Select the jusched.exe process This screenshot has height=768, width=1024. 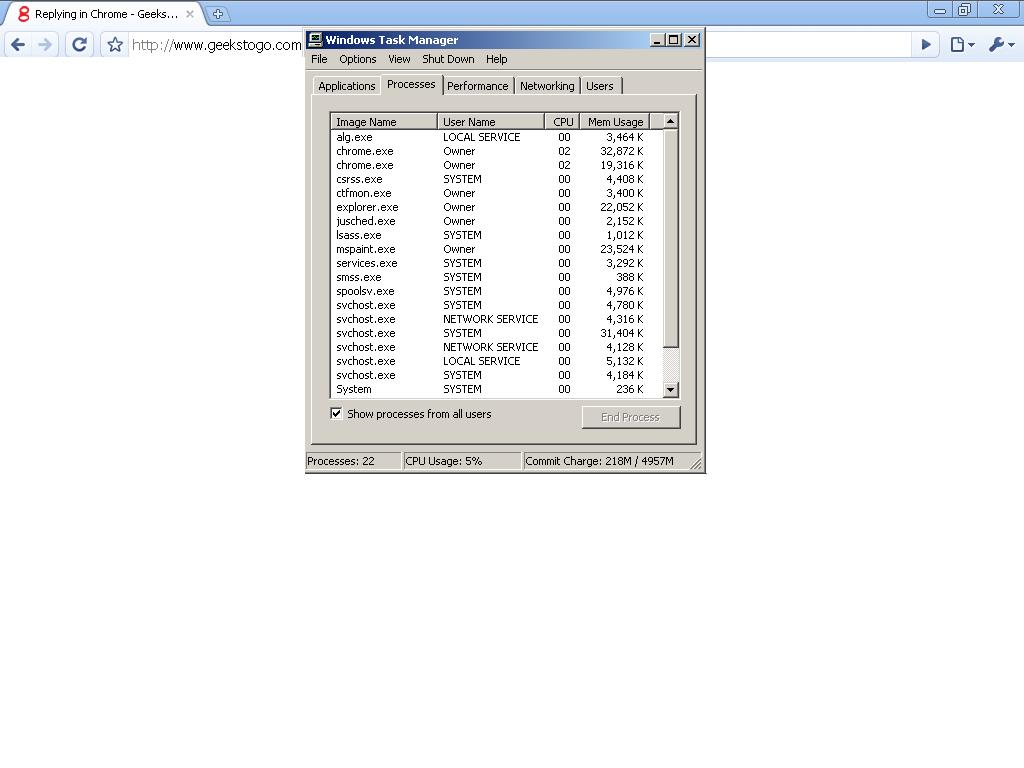(x=496, y=221)
